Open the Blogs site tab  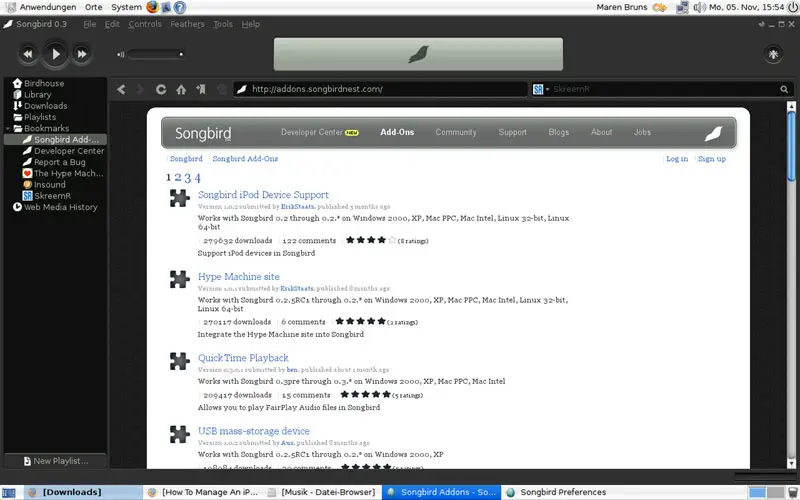pyautogui.click(x=559, y=132)
